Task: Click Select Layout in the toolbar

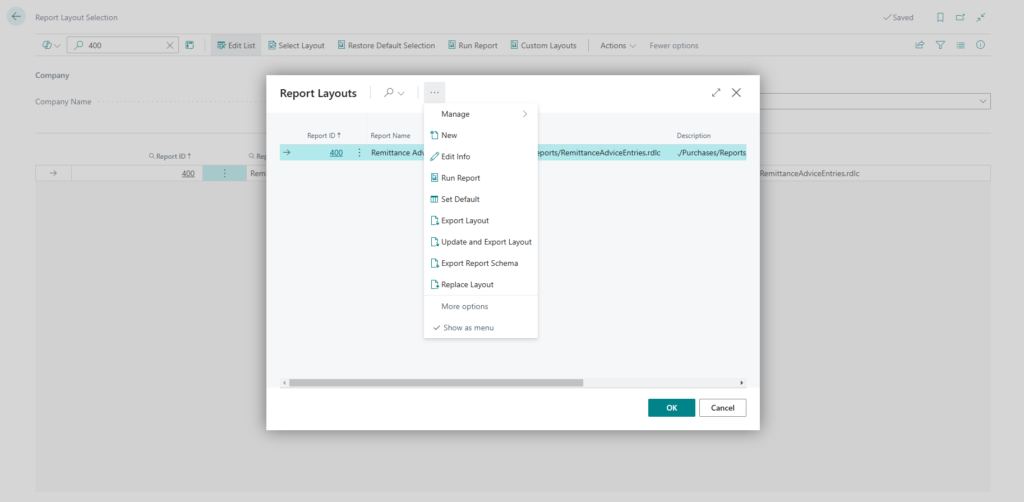Action: coord(296,46)
